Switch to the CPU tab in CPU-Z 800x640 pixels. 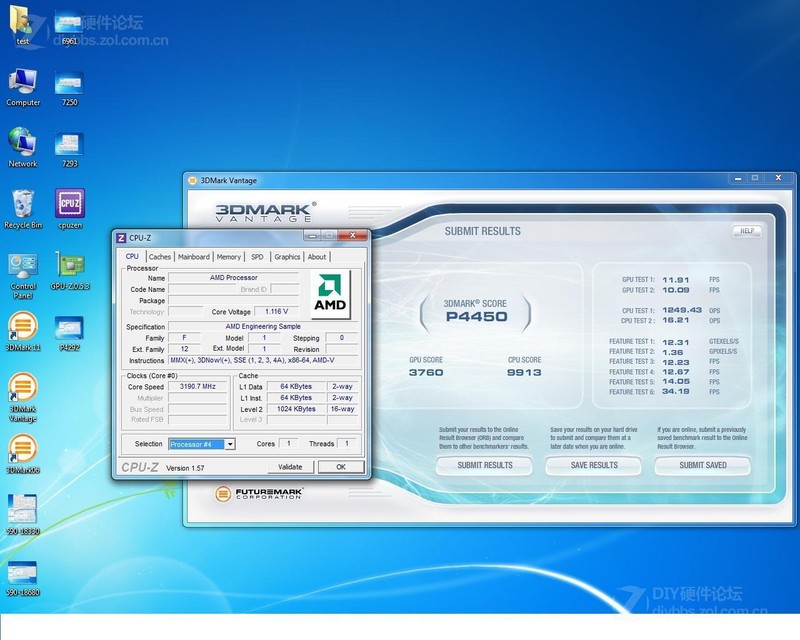pos(132,256)
